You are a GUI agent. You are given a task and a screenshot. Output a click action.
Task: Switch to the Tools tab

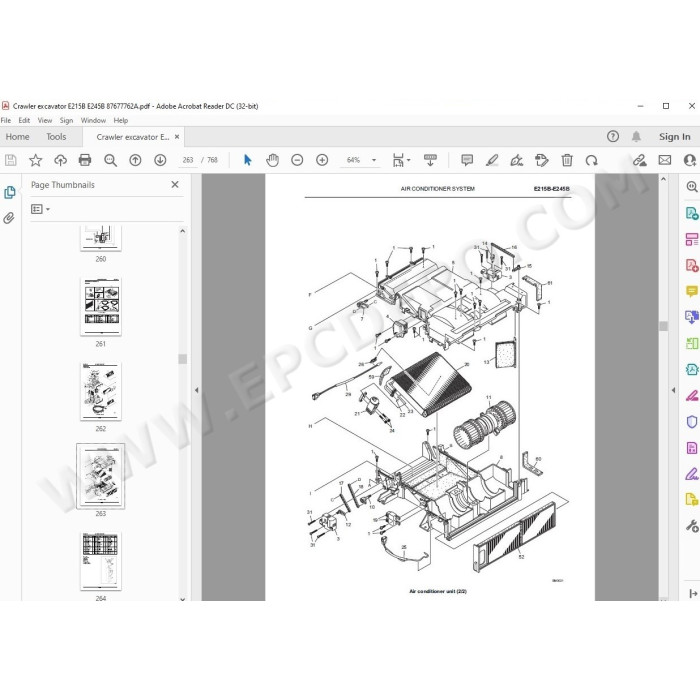[x=56, y=137]
